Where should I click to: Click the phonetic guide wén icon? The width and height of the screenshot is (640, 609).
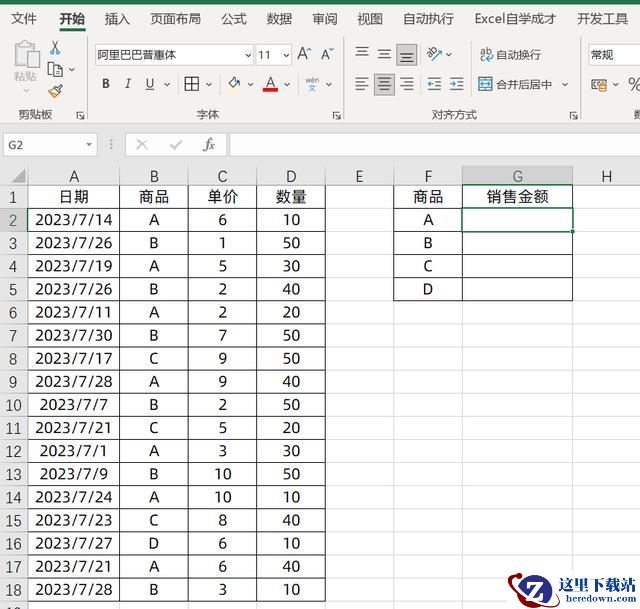click(312, 84)
